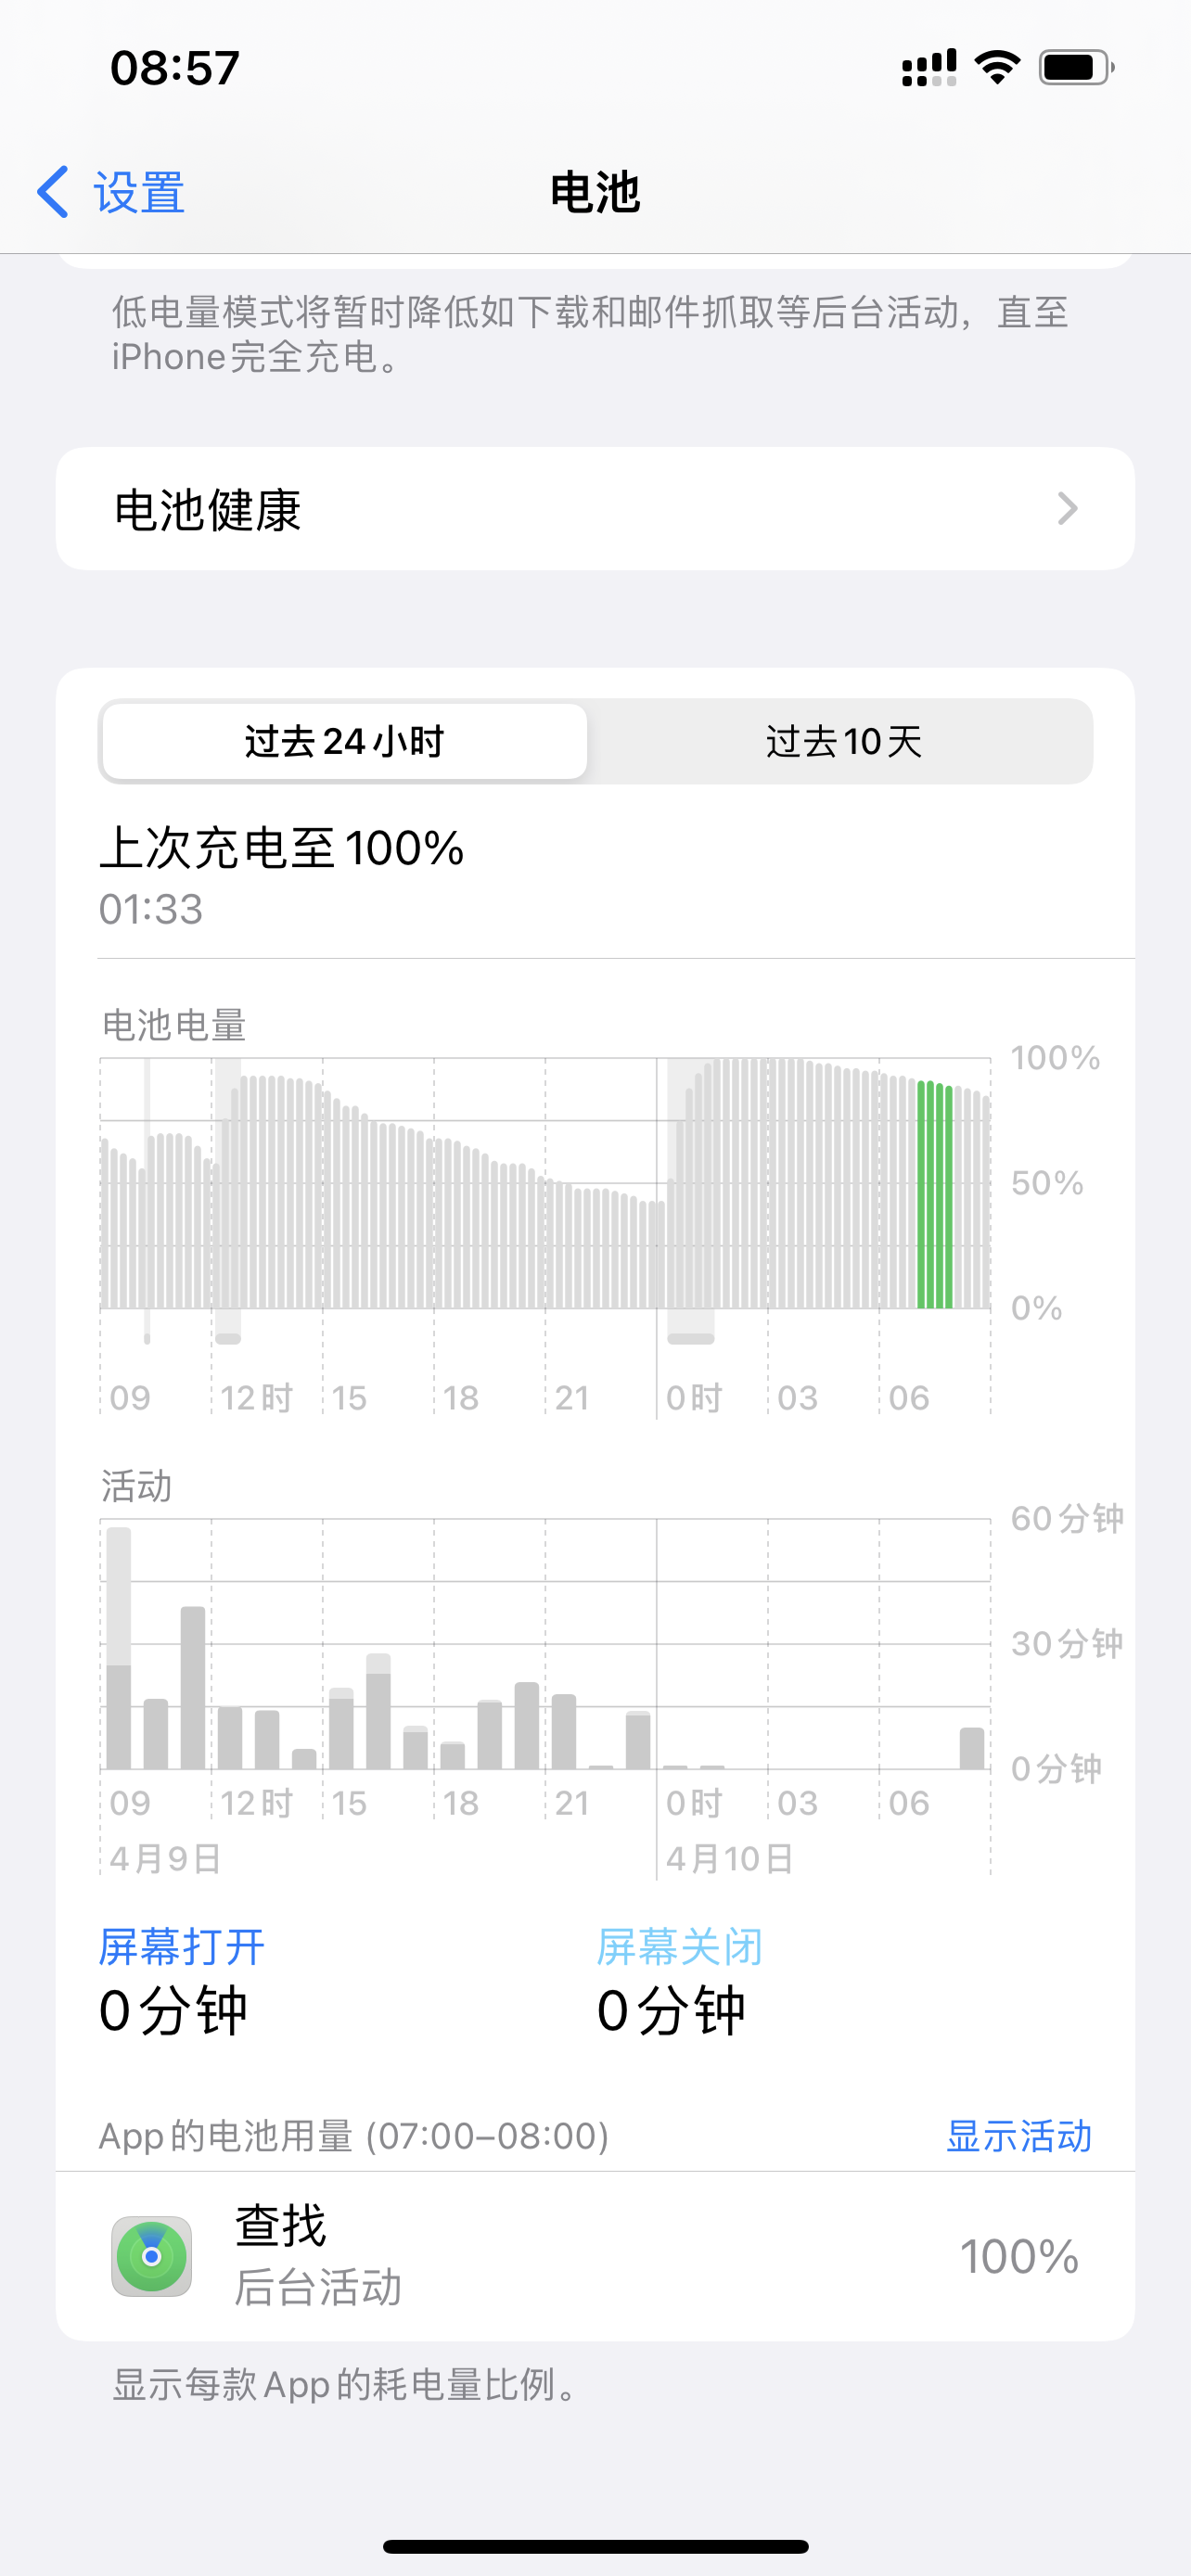Tap the Wi-Fi status icon
Screen dimensions: 1191x2576
pos(996,67)
